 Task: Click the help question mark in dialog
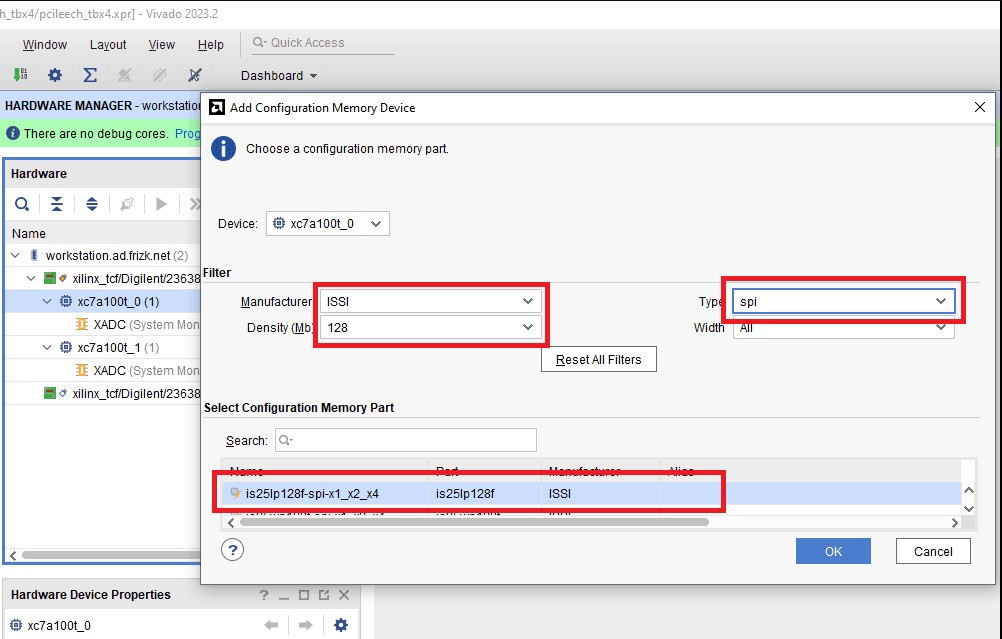pos(233,550)
